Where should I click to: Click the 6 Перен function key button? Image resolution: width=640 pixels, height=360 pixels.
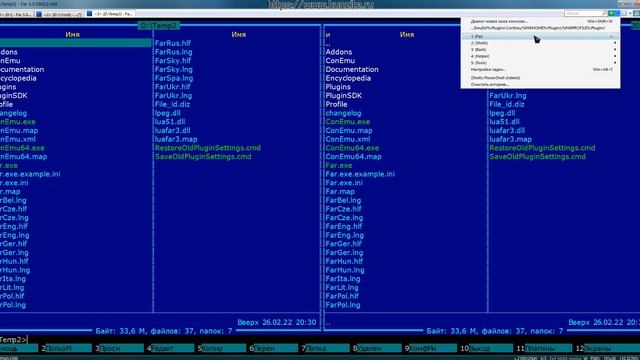coord(273,349)
